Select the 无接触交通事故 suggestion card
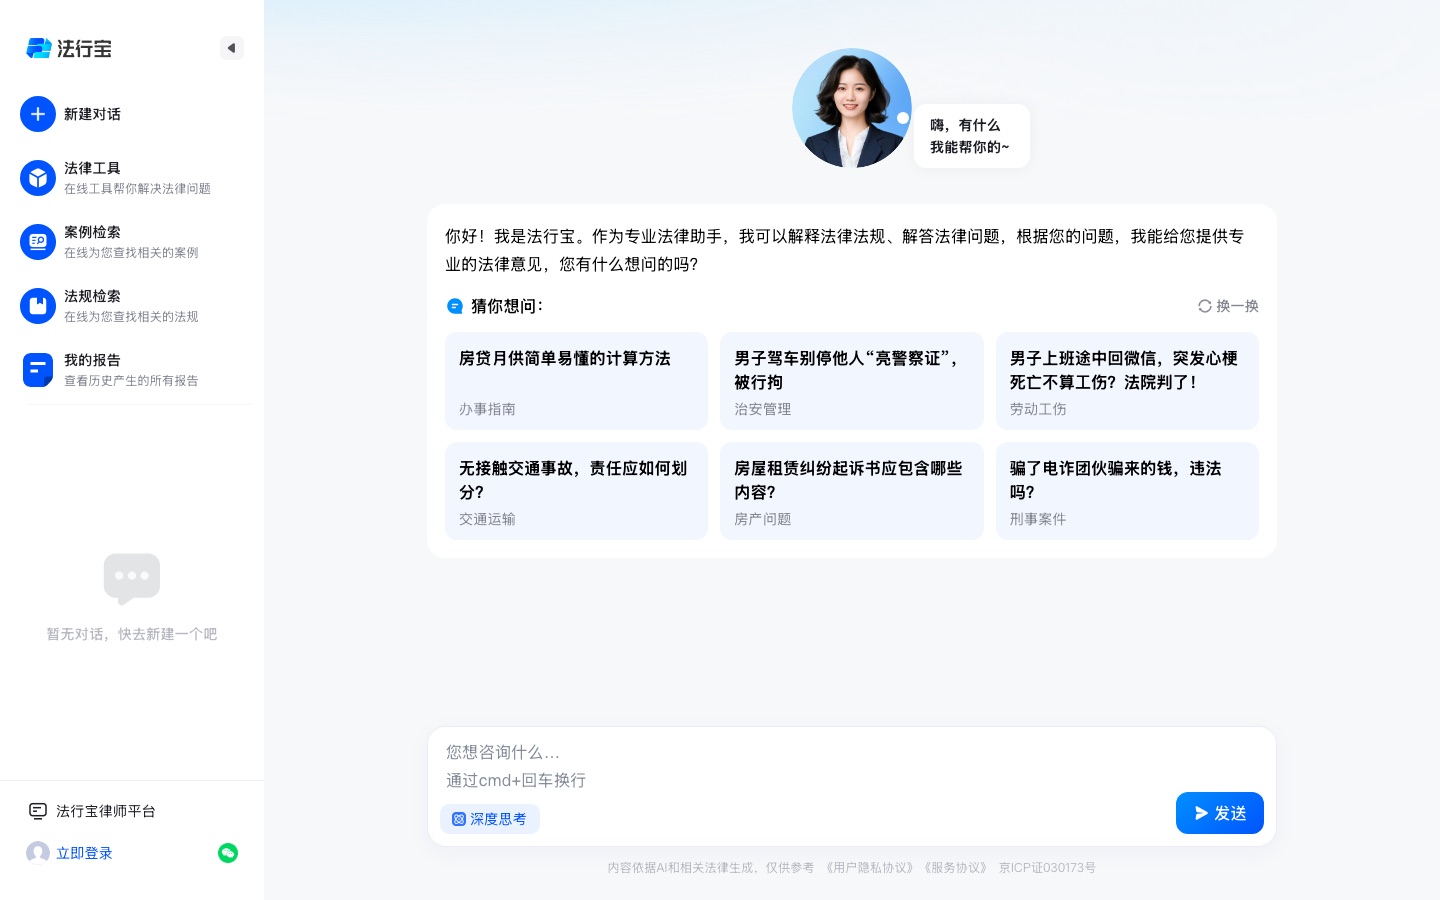The height and width of the screenshot is (900, 1440). coord(576,491)
